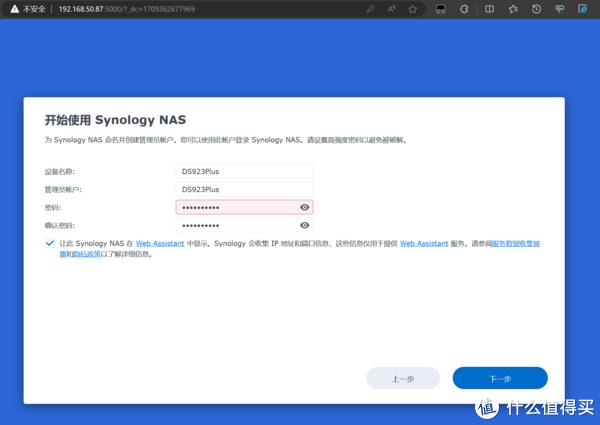This screenshot has height=425, width=600.
Task: Open the first extension icon after address bar
Action: coord(440,9)
